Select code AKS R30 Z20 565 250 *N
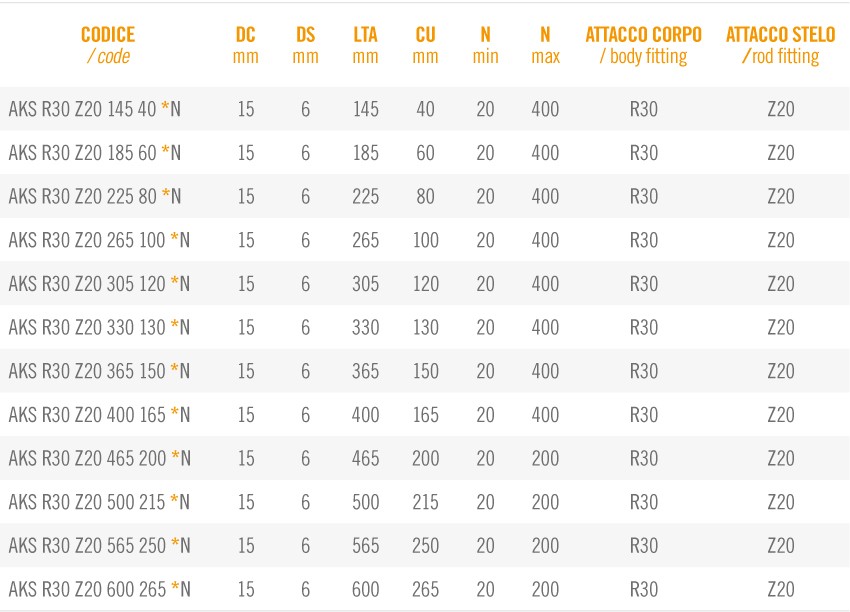The height and width of the screenshot is (612, 850). point(100,546)
